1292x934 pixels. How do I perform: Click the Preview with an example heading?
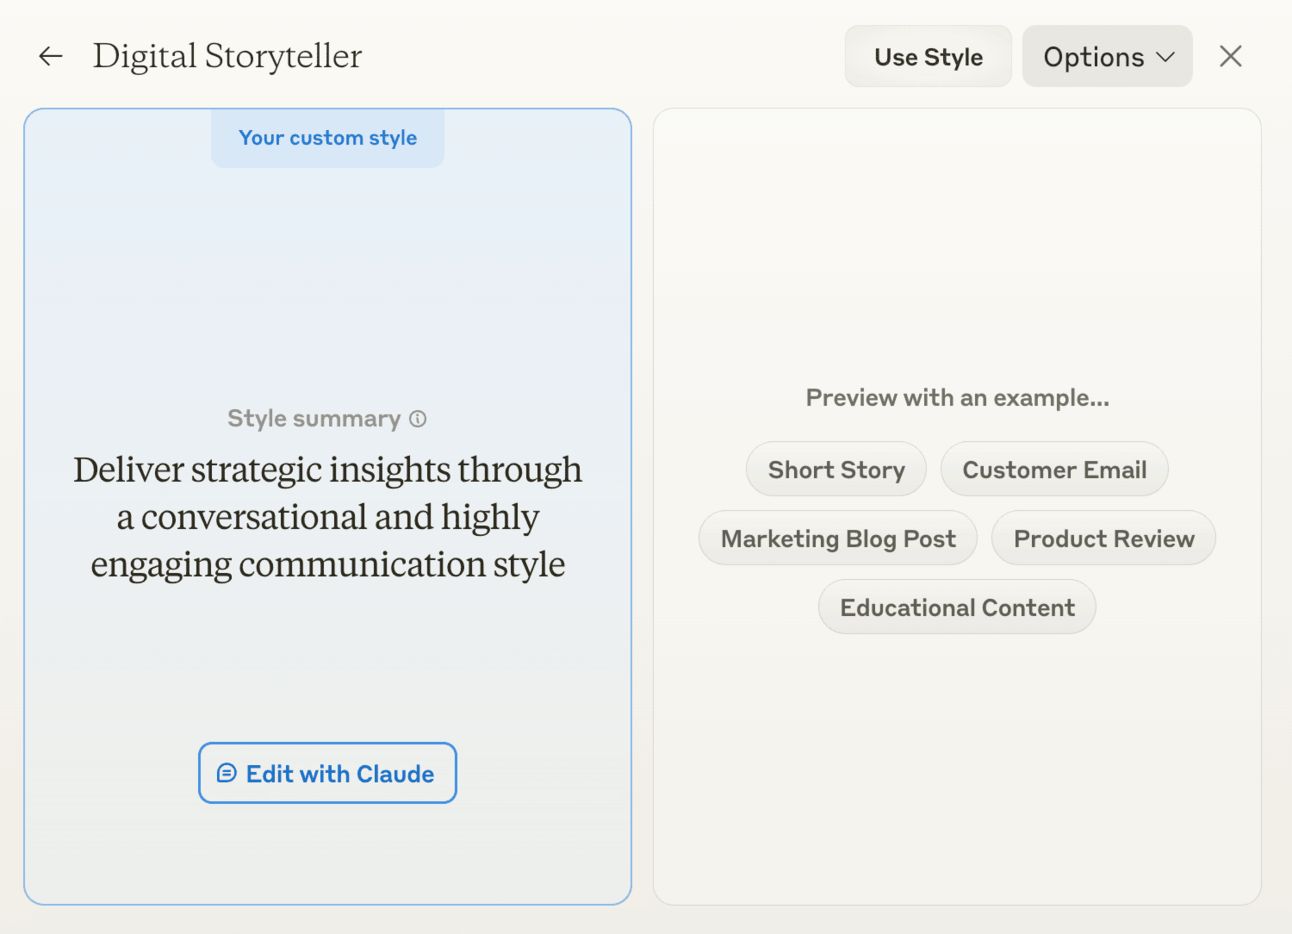pyautogui.click(x=957, y=398)
